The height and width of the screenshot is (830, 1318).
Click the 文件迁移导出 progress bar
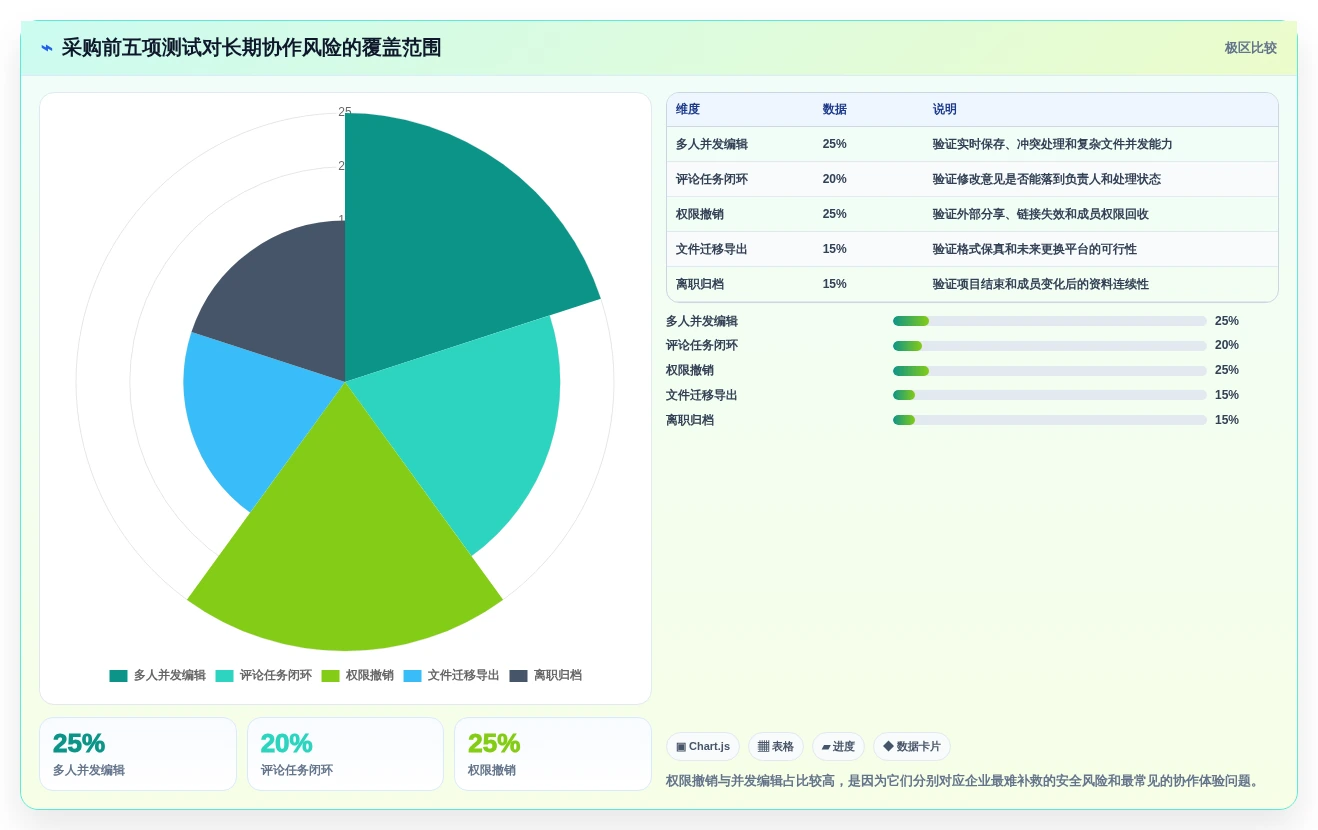tap(1050, 395)
